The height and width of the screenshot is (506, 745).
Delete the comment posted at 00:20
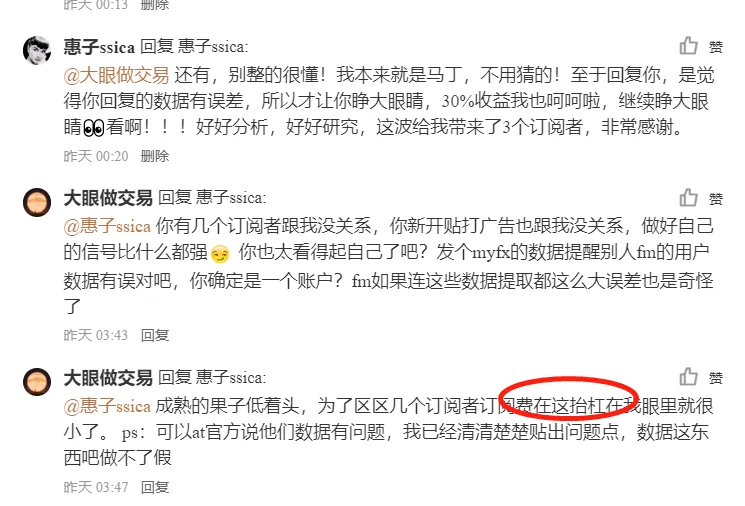click(155, 156)
